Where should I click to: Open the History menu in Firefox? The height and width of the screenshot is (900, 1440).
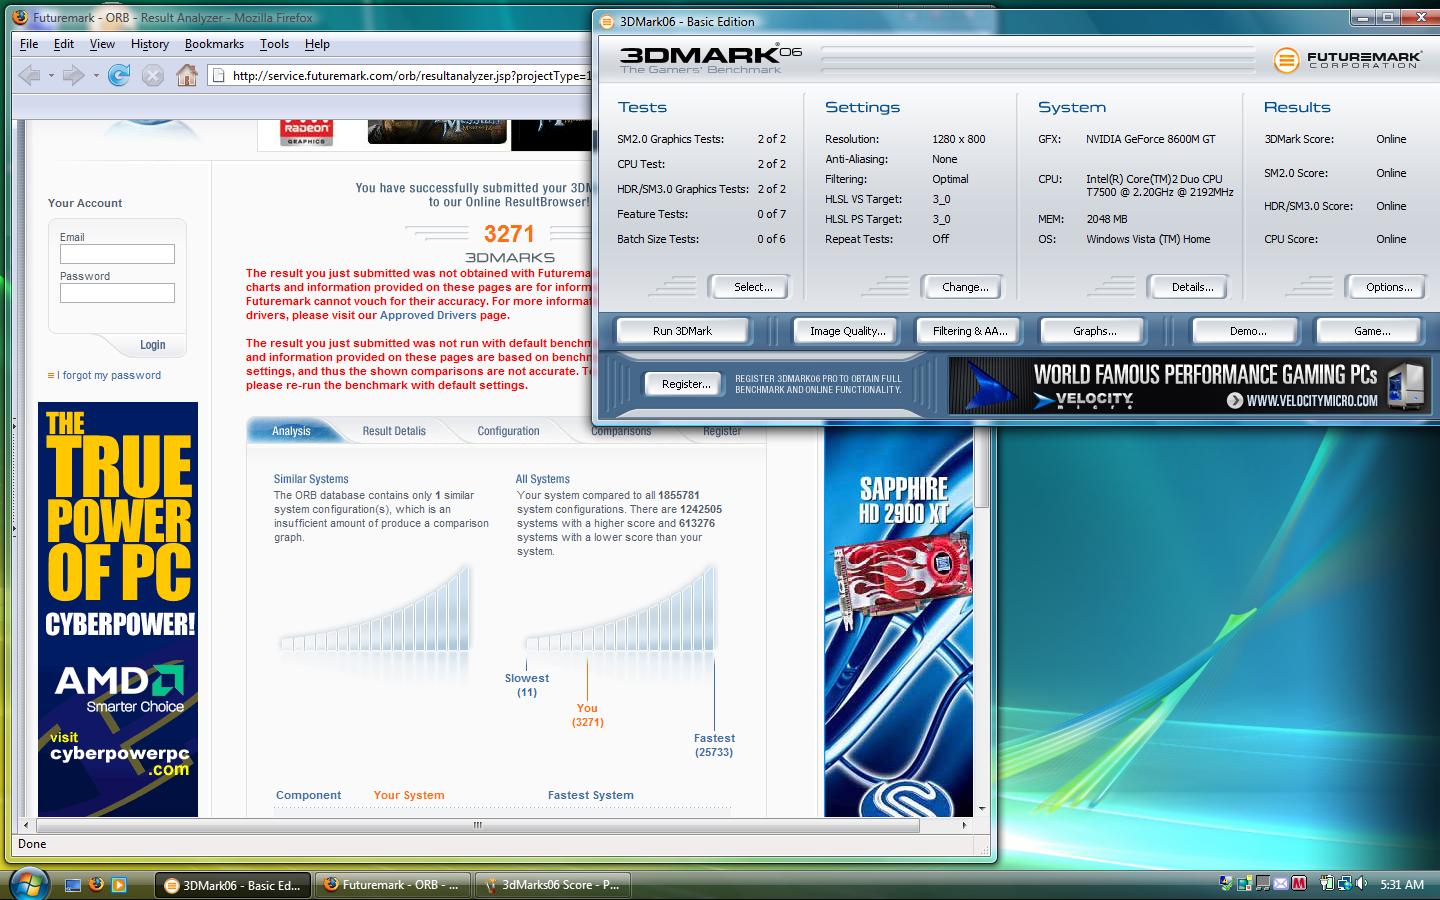[x=150, y=44]
